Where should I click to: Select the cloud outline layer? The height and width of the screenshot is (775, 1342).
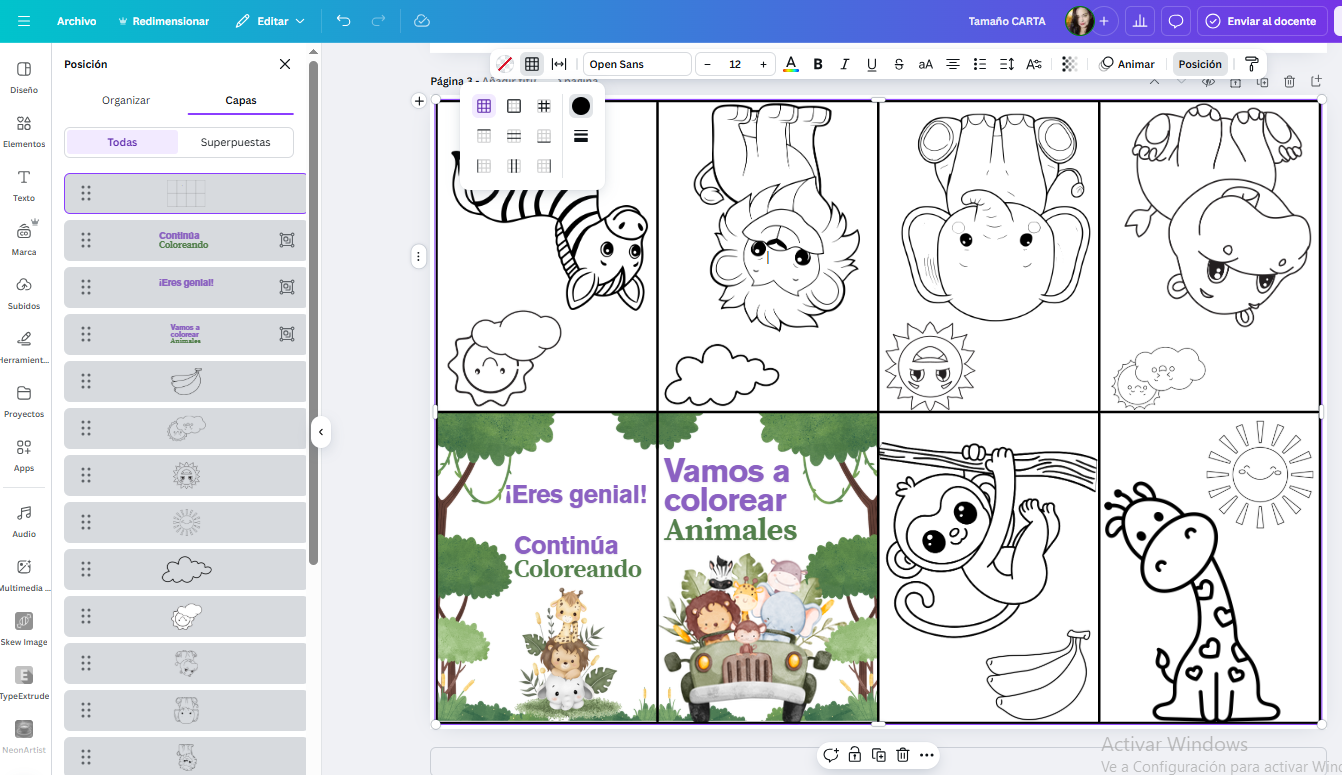tap(185, 569)
